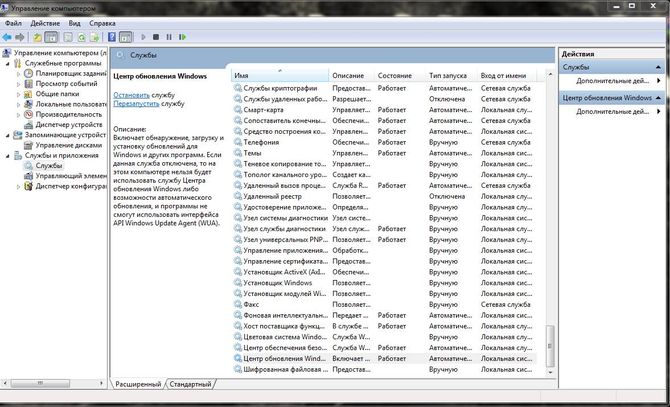The height and width of the screenshot is (407, 670).
Task: Click the Up one level folder icon
Action: coord(38,37)
